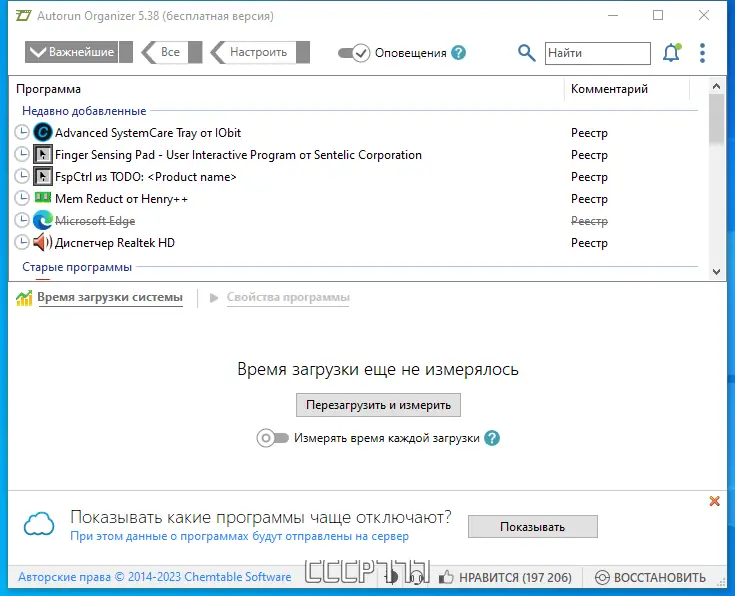Screen dimensions: 735x596
Task: Open the three-dot vertical menu
Action: [702, 53]
